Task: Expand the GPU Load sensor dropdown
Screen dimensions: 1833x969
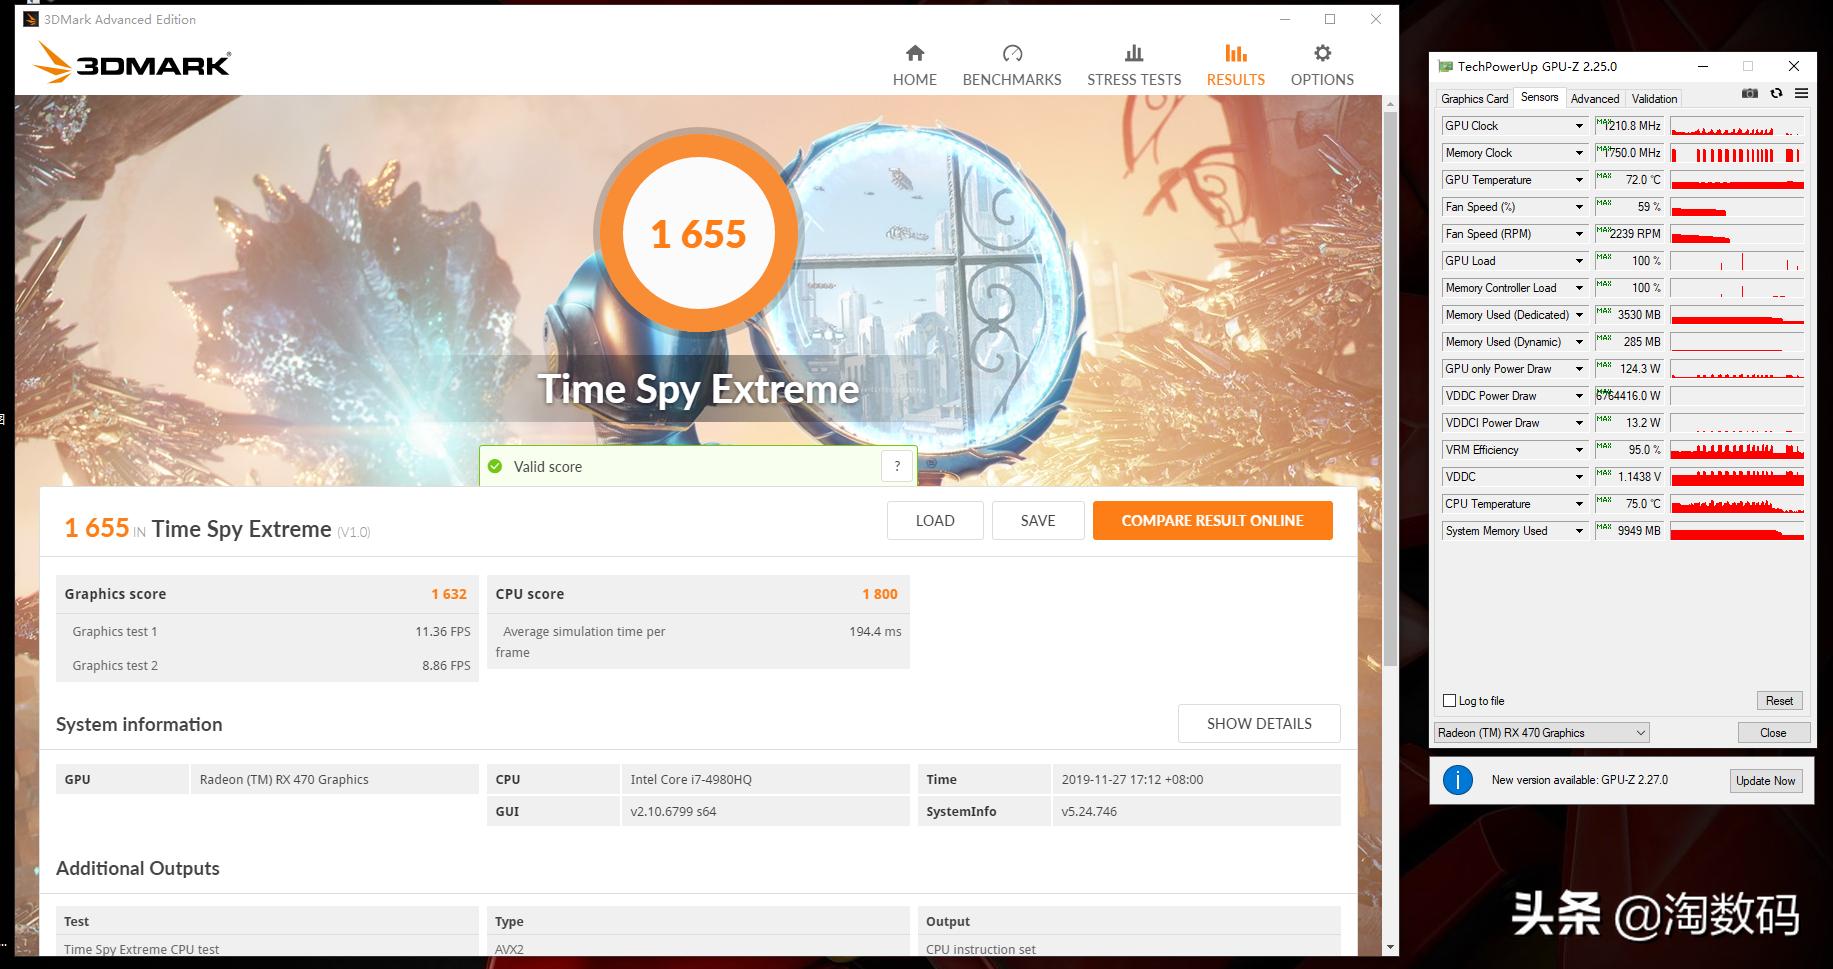Action: (x=1579, y=261)
